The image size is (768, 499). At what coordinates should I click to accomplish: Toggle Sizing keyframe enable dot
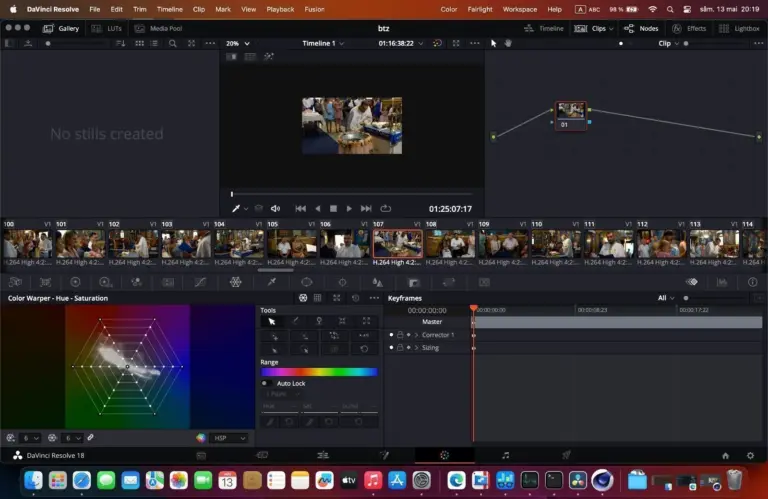391,348
